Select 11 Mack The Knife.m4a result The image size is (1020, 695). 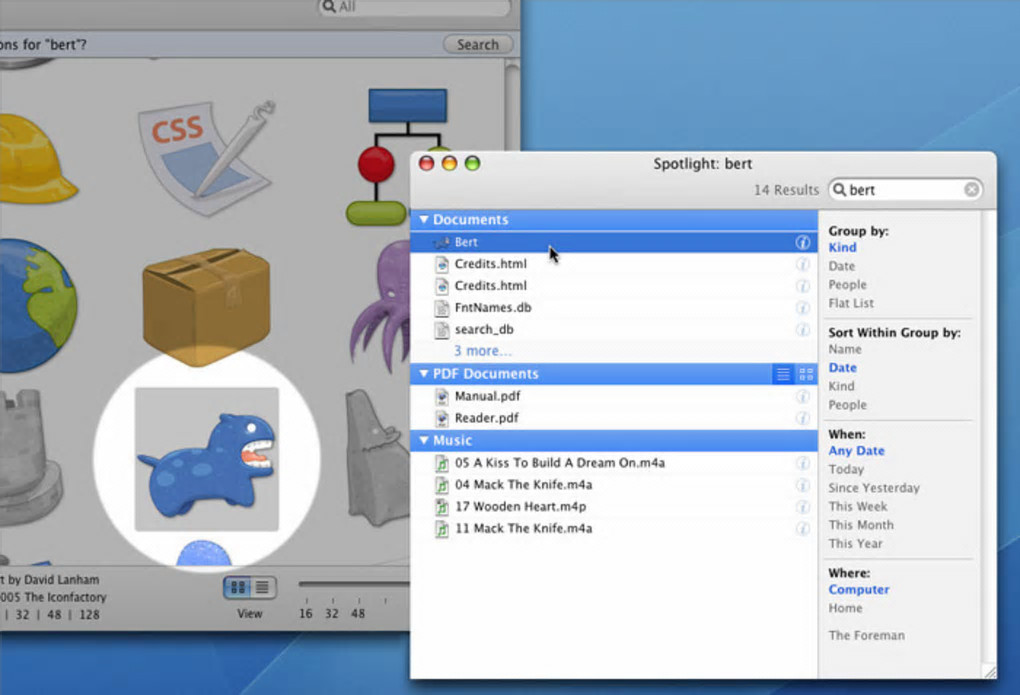(x=613, y=528)
